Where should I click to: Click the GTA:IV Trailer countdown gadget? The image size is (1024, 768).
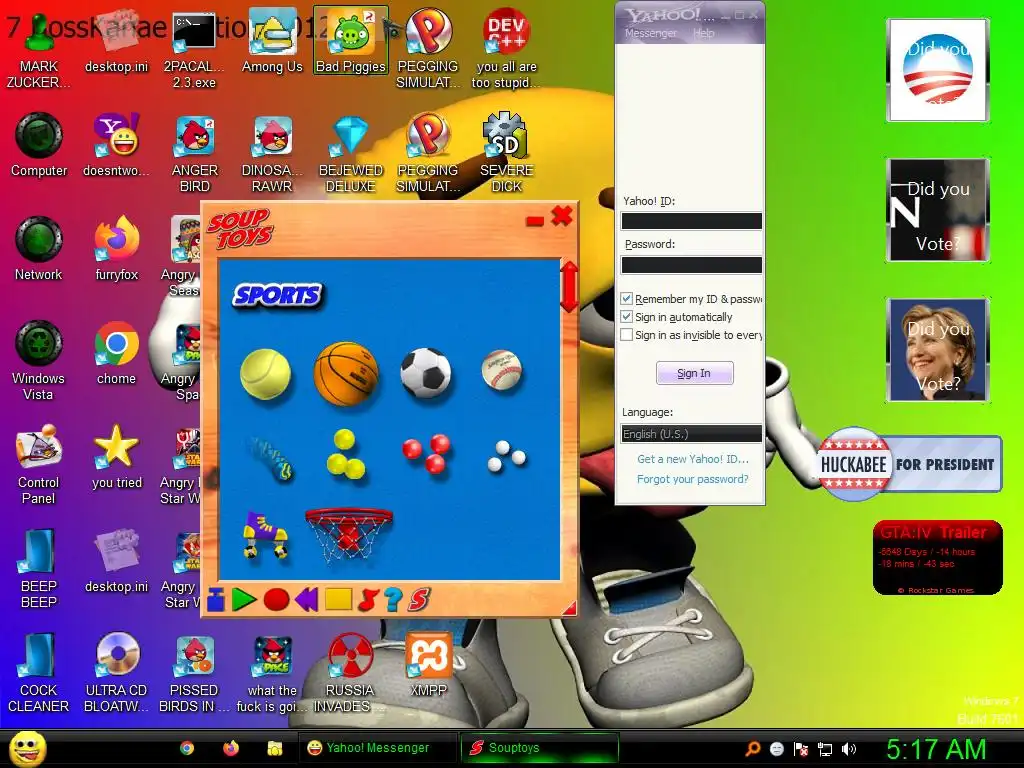937,557
